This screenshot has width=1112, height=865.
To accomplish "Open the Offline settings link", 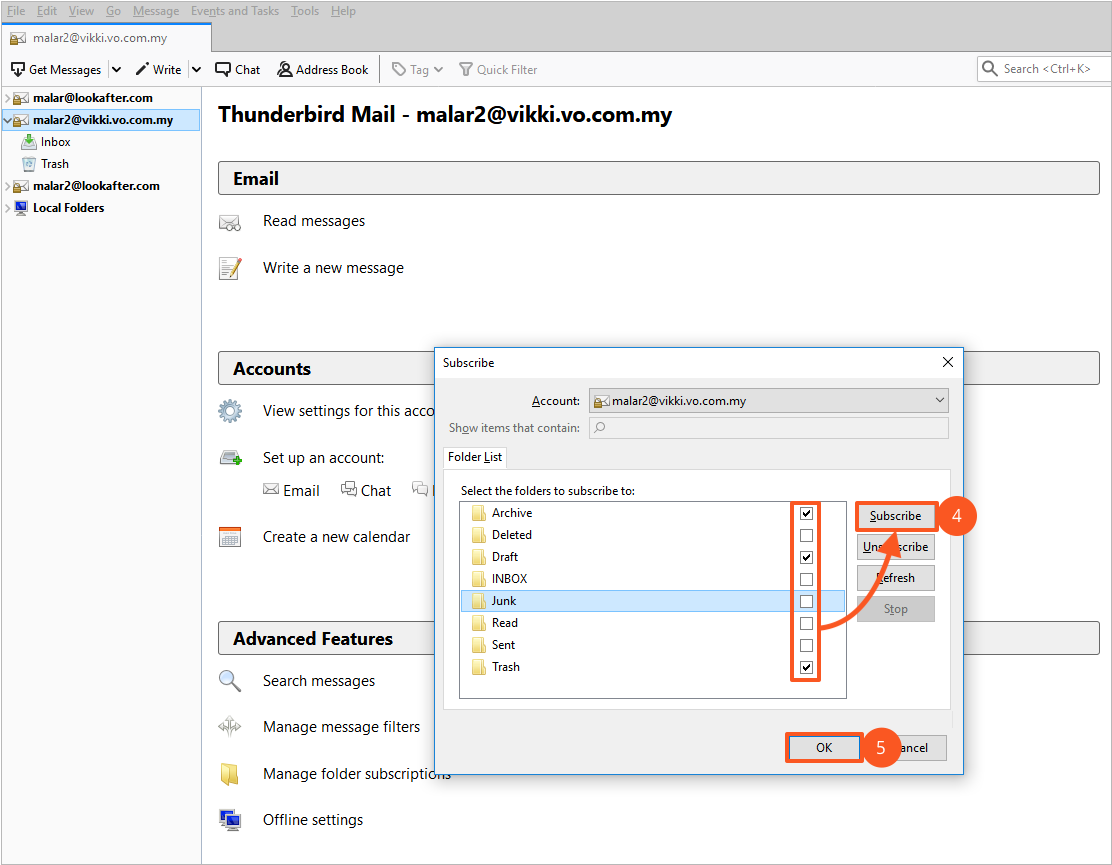I will pyautogui.click(x=313, y=820).
